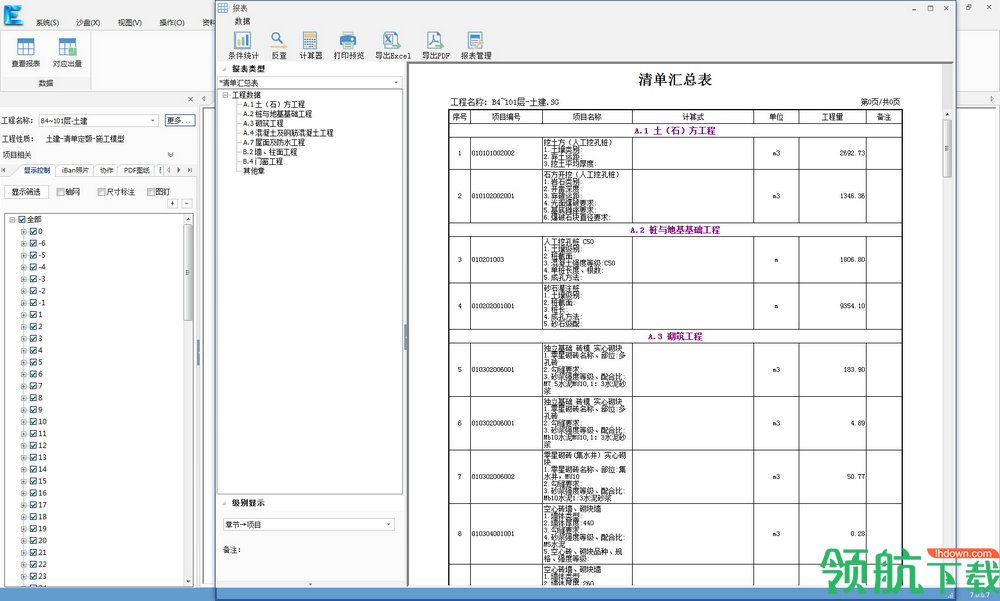Switch to the PDF图纸 tab
Viewport: 1000px width, 601px height.
point(136,170)
